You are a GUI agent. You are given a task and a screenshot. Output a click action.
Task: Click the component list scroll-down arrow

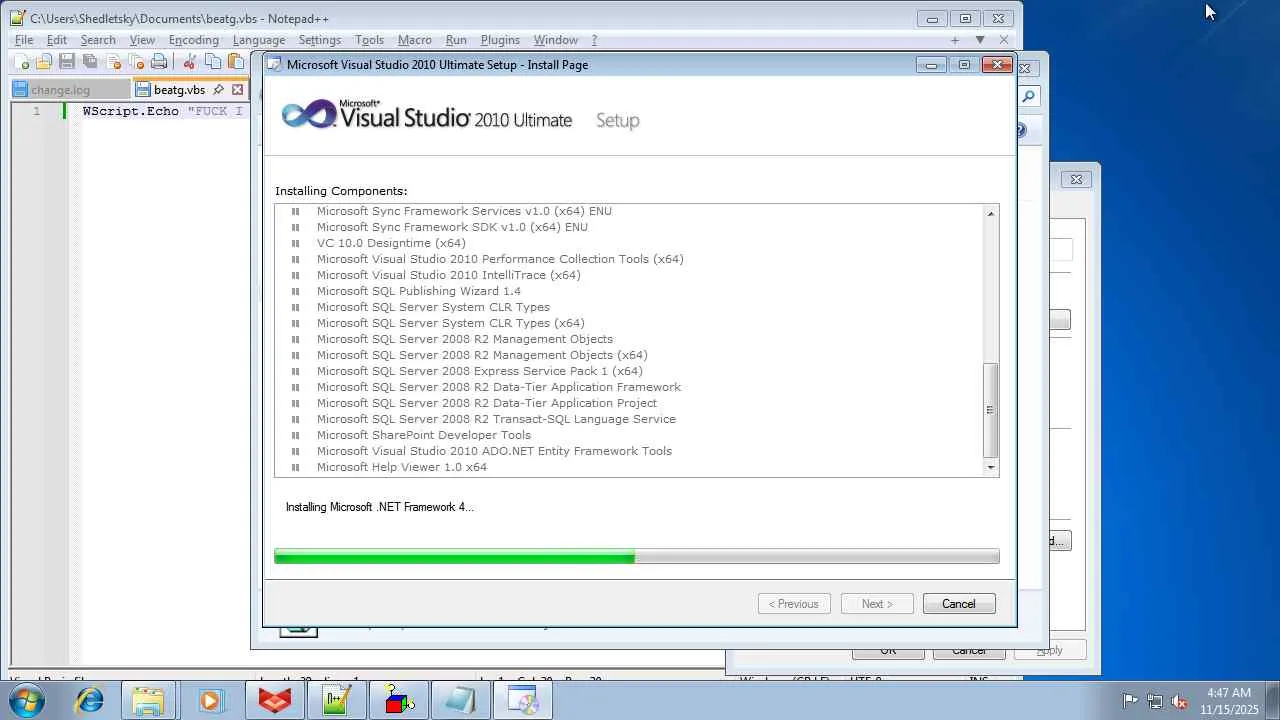click(991, 467)
